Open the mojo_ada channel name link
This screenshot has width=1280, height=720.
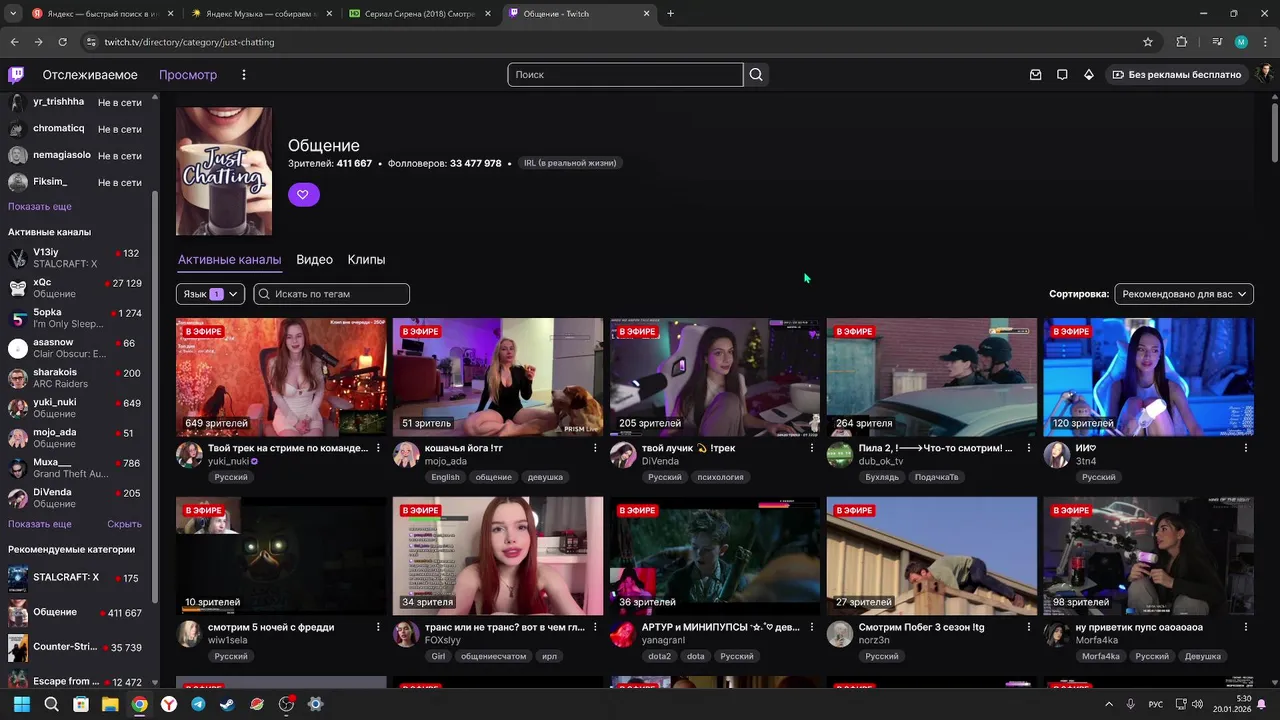[445, 462]
